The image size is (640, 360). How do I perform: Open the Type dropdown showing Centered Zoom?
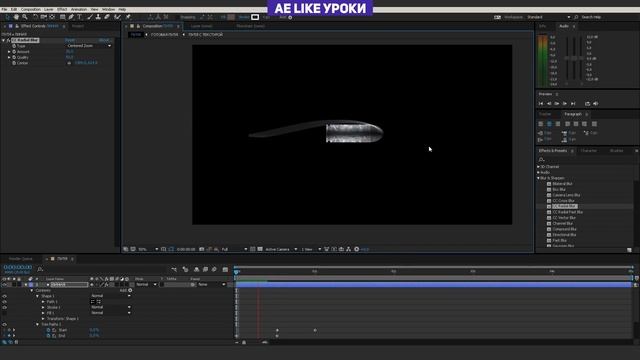pyautogui.click(x=89, y=46)
